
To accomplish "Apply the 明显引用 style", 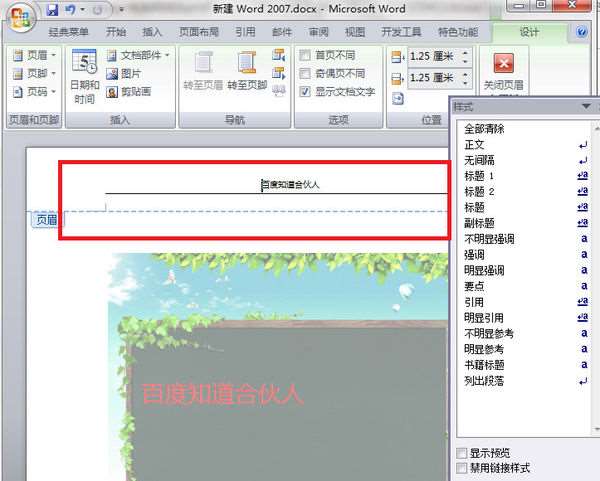I will tap(525, 318).
